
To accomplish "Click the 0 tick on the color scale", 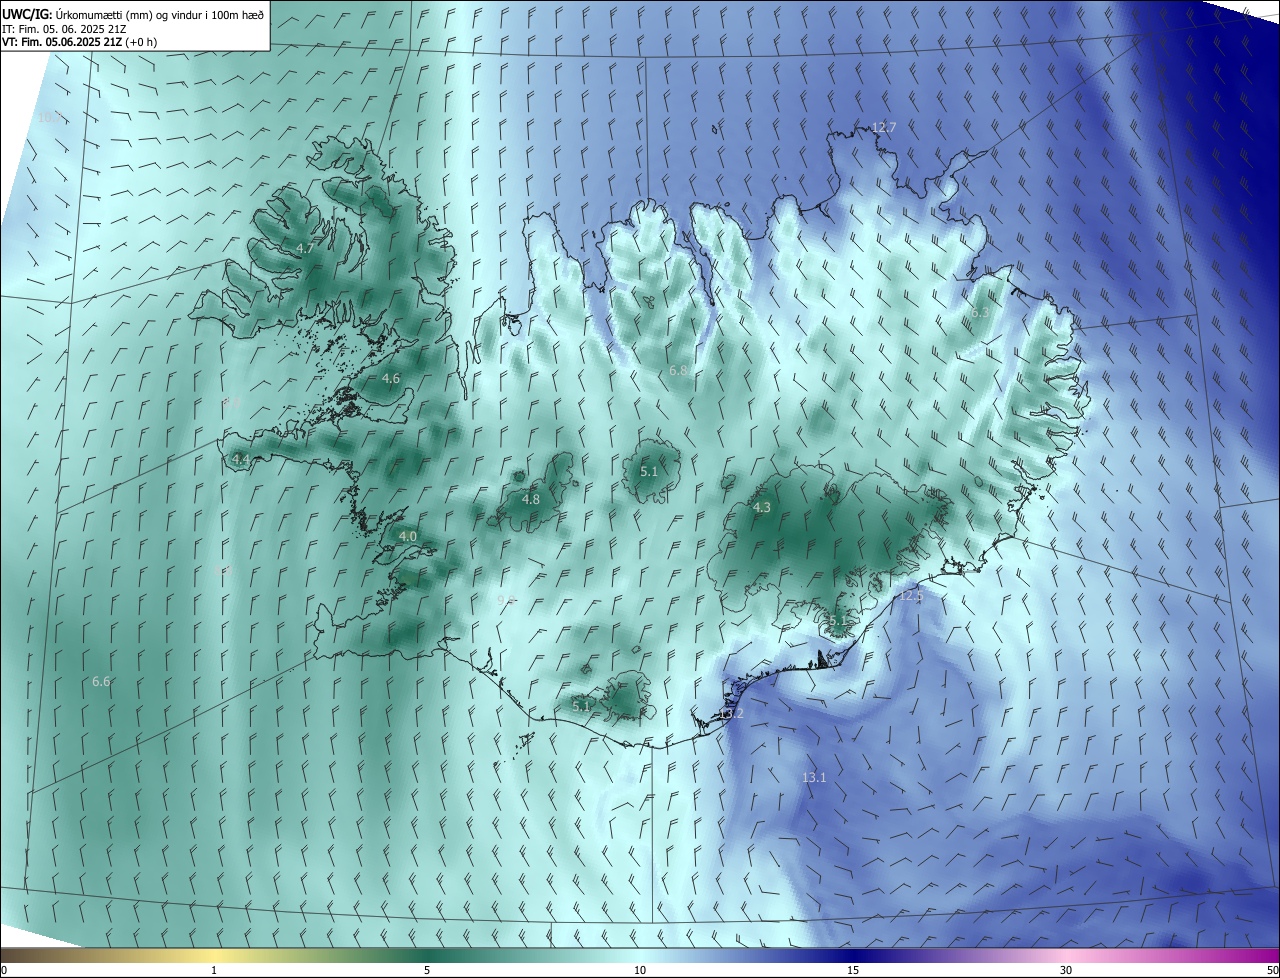I will [4, 970].
